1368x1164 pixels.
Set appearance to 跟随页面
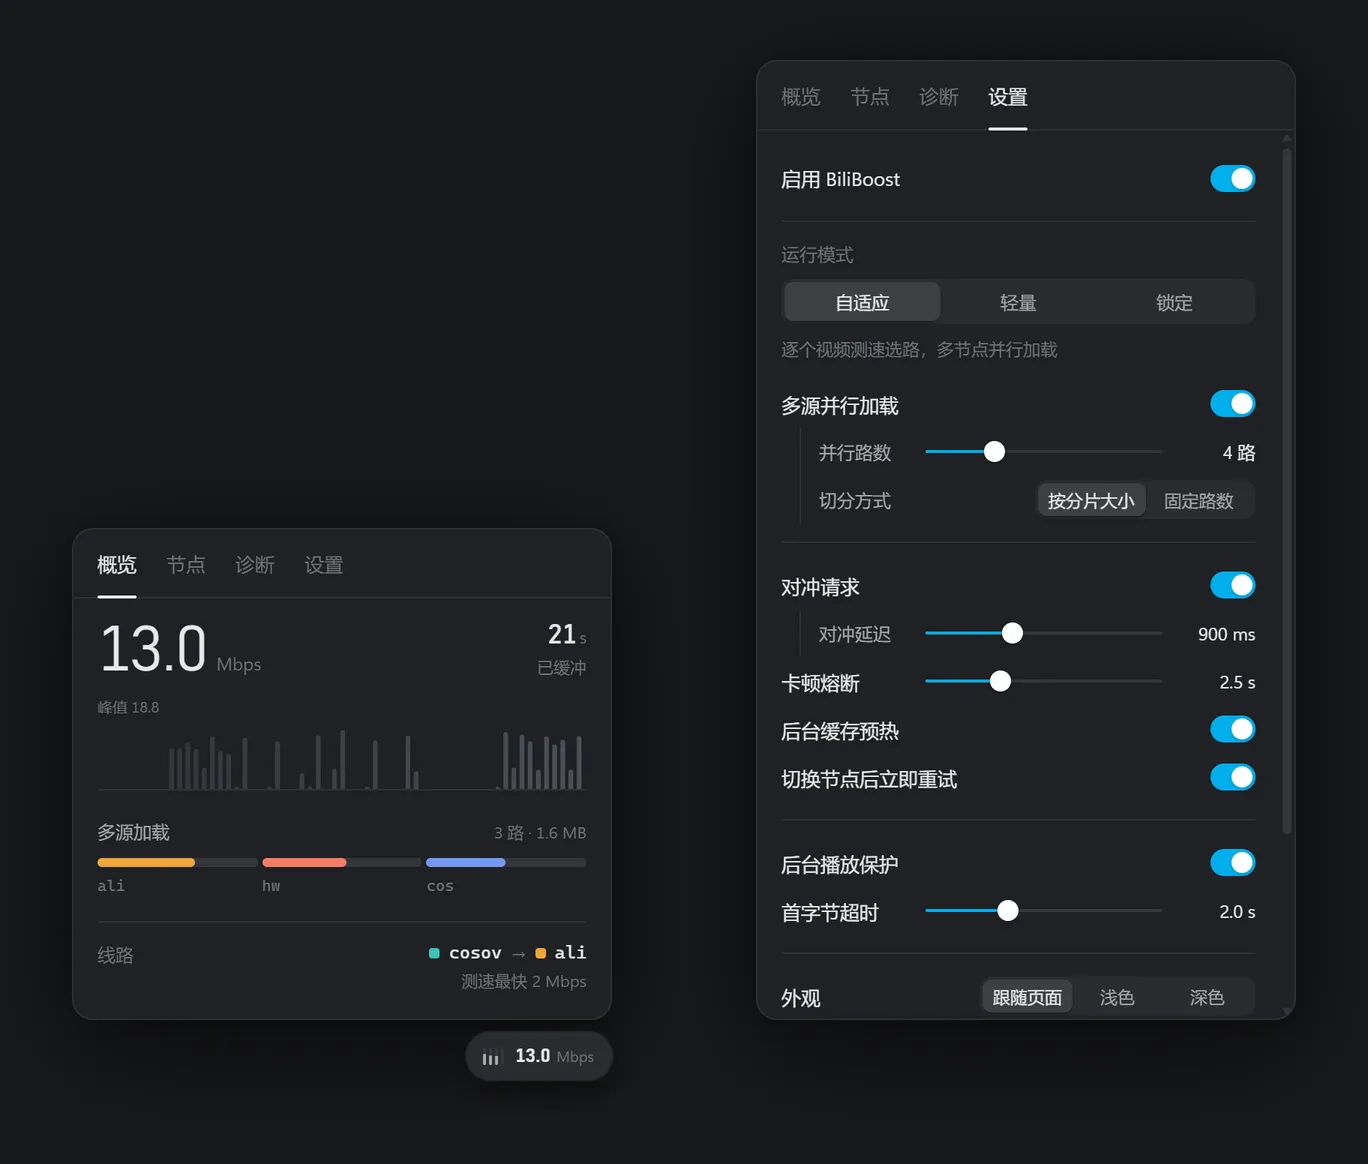[x=1027, y=997]
